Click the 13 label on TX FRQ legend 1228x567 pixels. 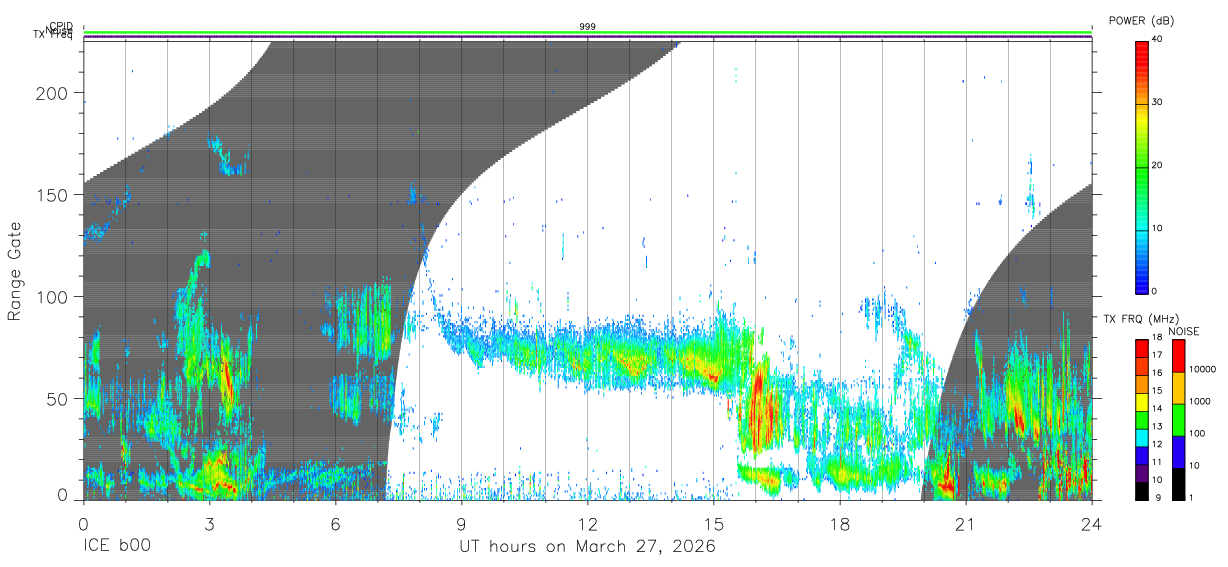[1159, 426]
